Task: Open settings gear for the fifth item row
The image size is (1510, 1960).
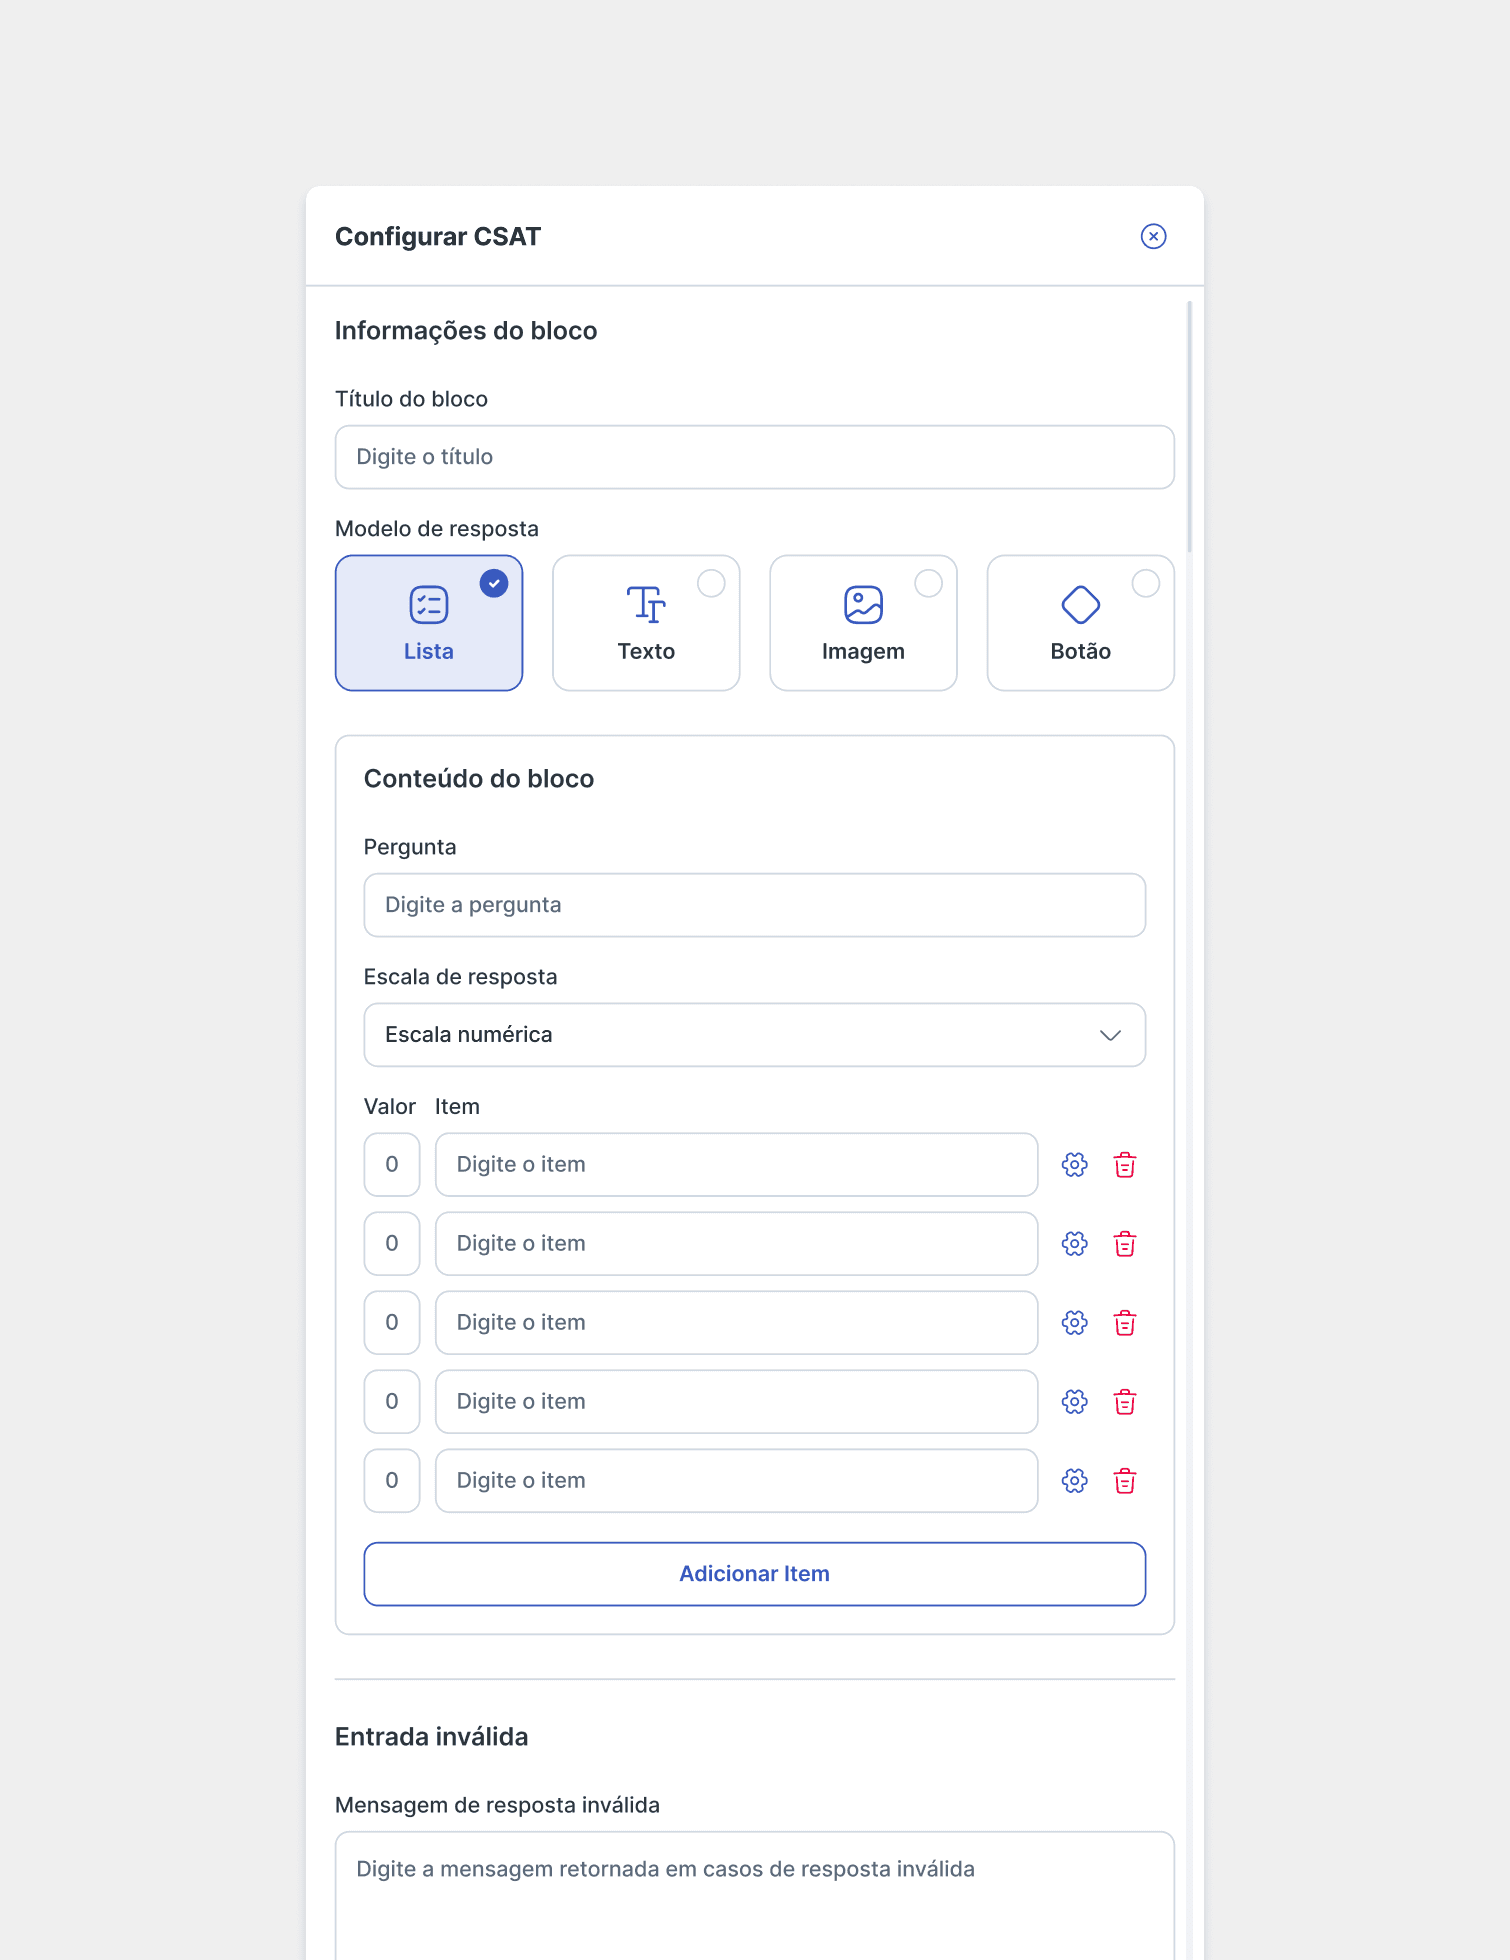Action: [x=1074, y=1481]
